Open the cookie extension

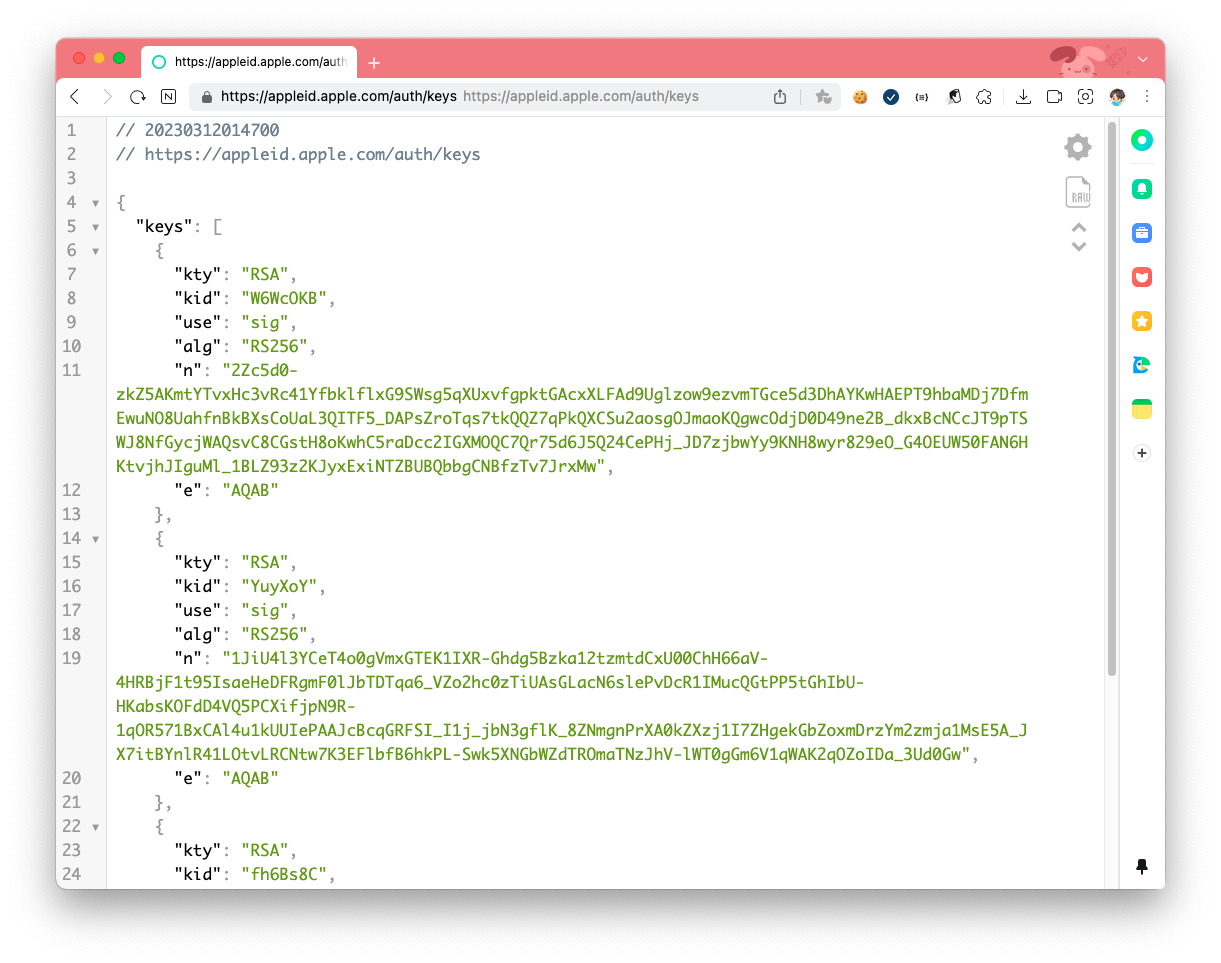pyautogui.click(x=860, y=97)
